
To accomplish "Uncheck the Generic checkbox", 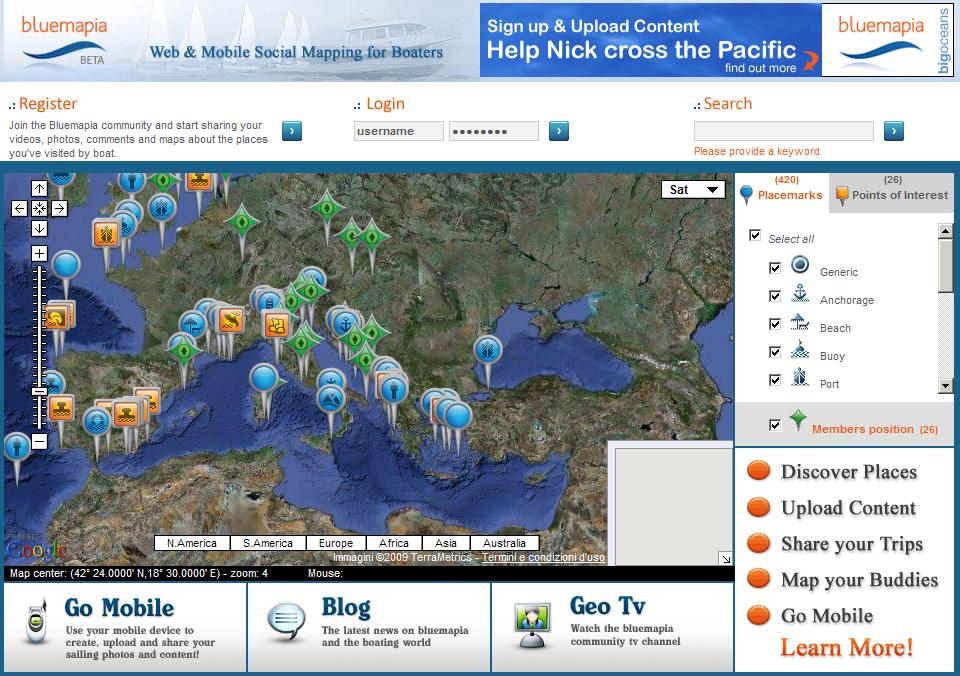I will pos(775,268).
